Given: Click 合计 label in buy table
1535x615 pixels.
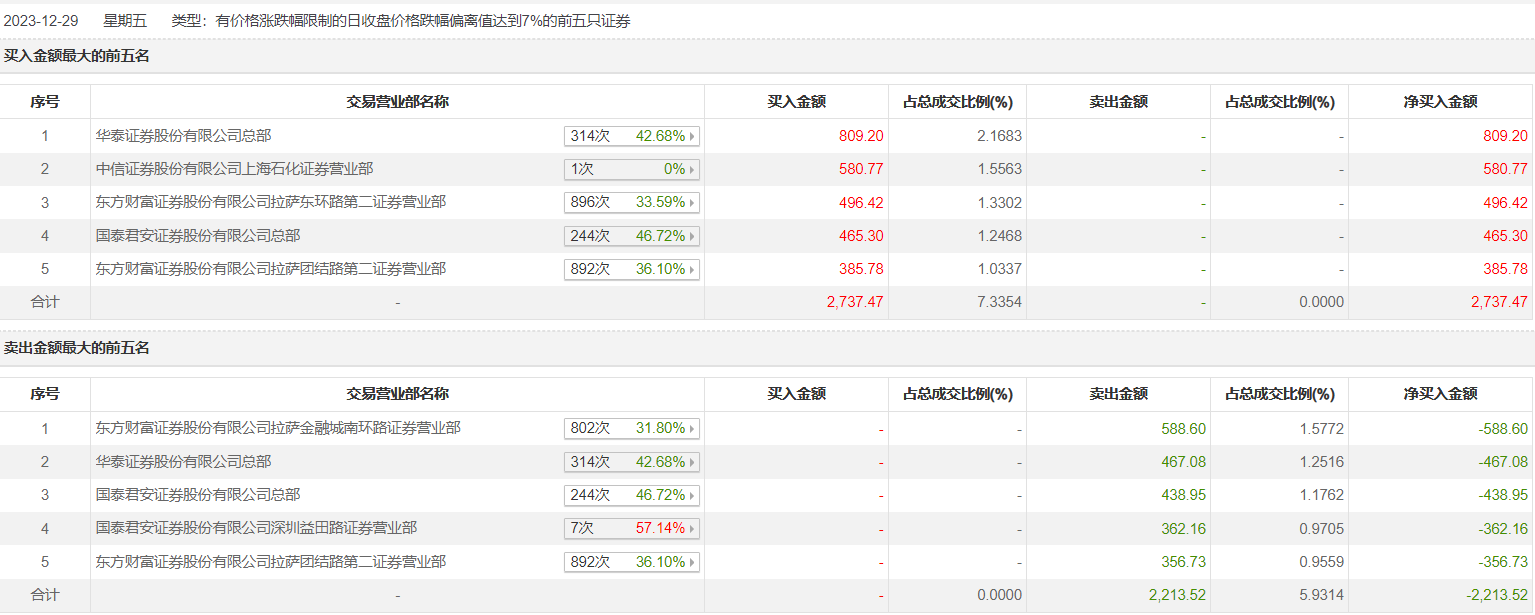Looking at the screenshot, I should pyautogui.click(x=45, y=302).
